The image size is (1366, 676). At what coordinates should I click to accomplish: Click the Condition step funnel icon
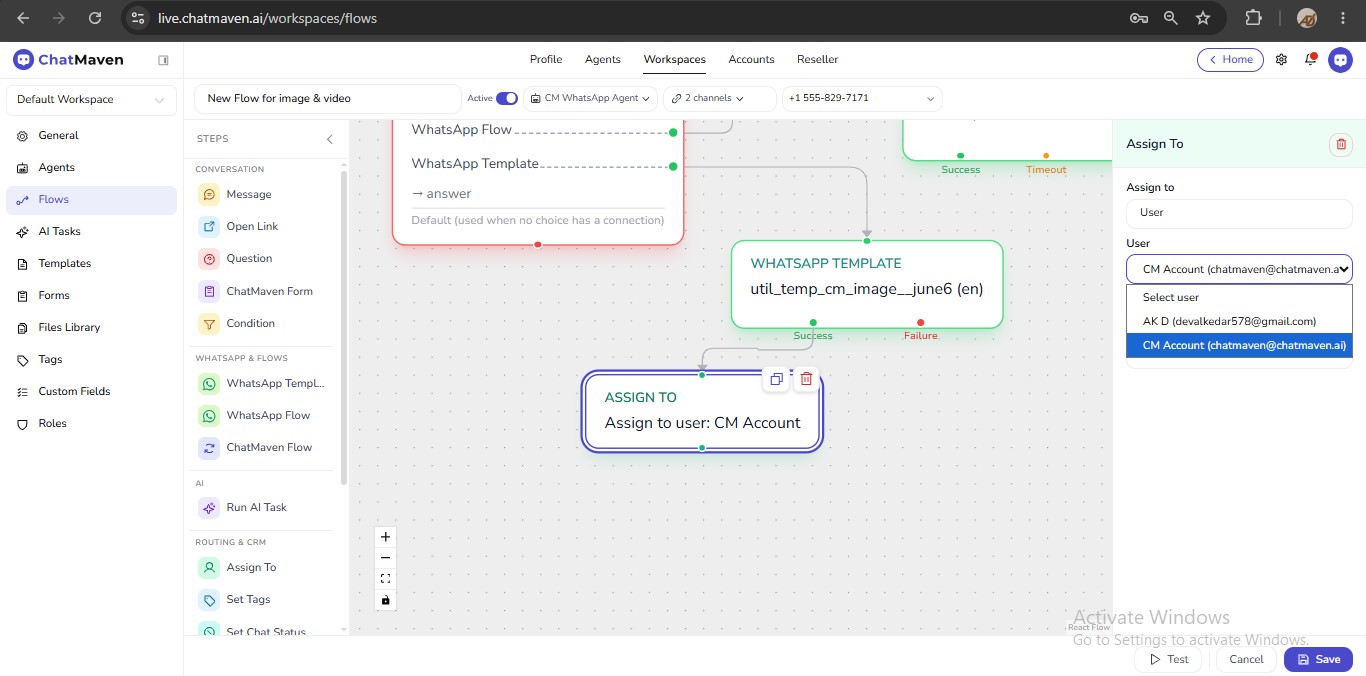pos(209,324)
